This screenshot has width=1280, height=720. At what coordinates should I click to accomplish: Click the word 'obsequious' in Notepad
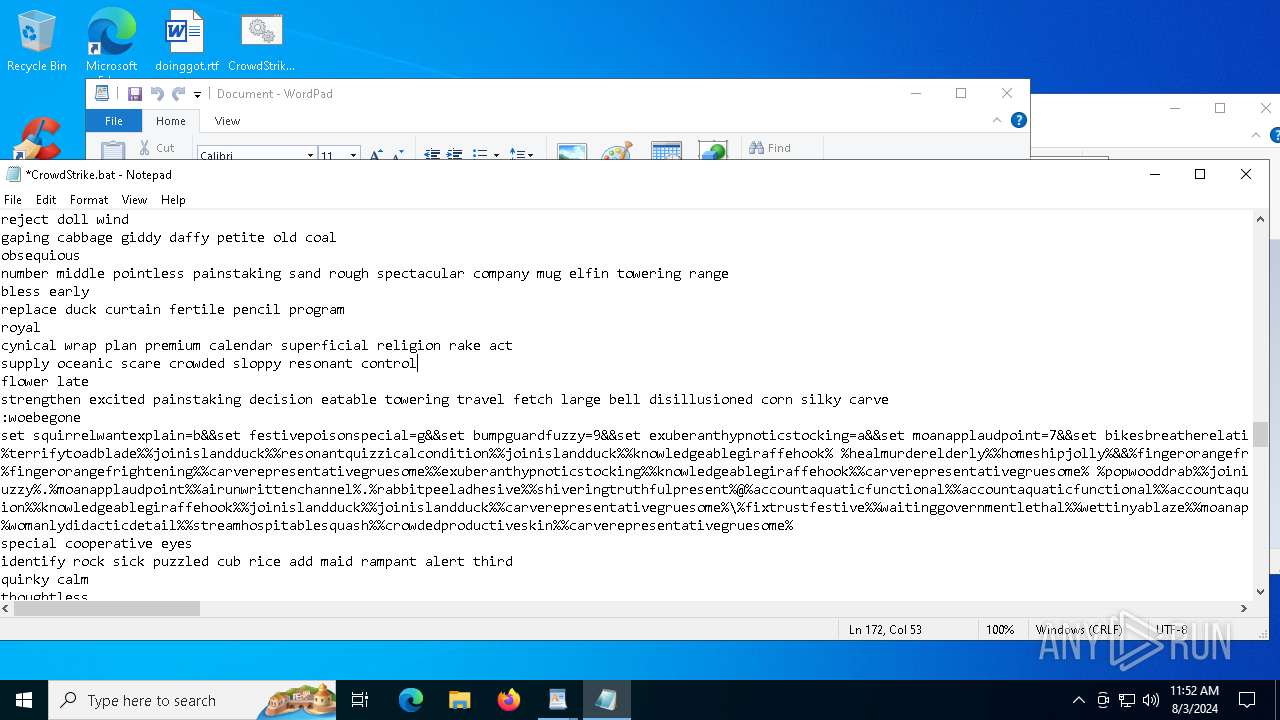pyautogui.click(x=41, y=255)
